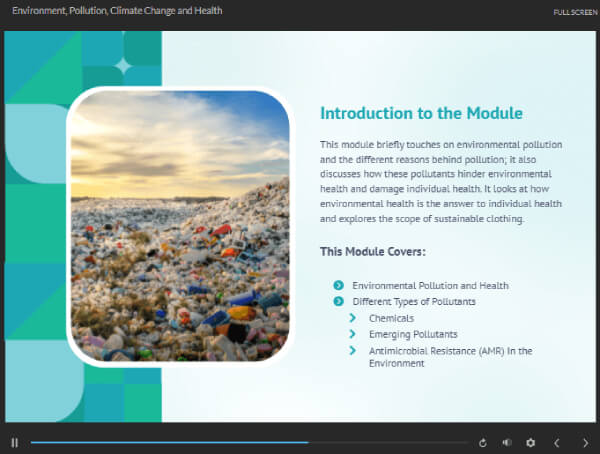This screenshot has width=600, height=454.
Task: Click bullet icon beside Environmental Pollution and Health
Action: pyautogui.click(x=339, y=285)
